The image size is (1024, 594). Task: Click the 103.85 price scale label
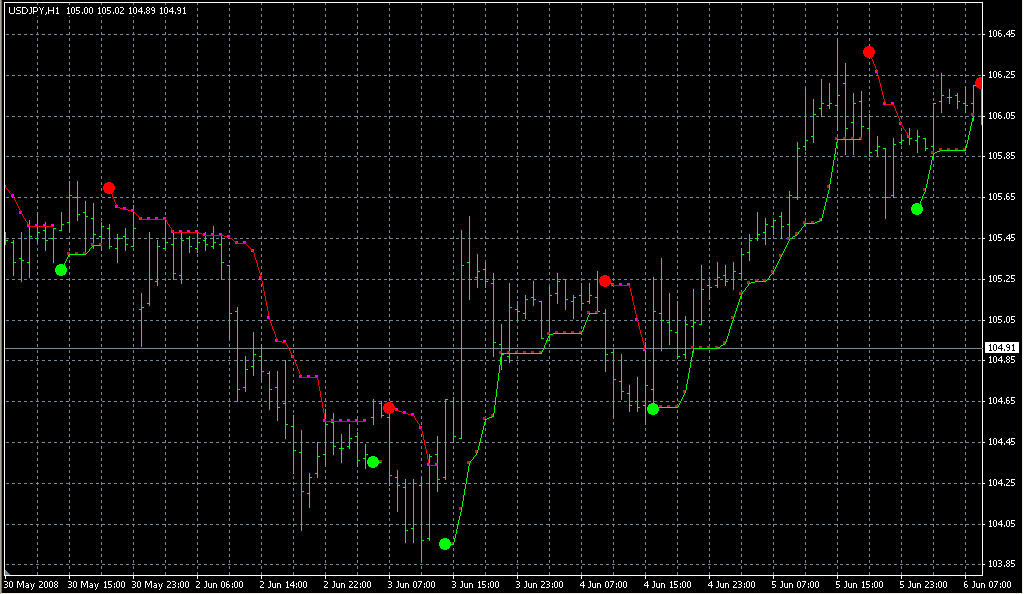(x=1000, y=564)
